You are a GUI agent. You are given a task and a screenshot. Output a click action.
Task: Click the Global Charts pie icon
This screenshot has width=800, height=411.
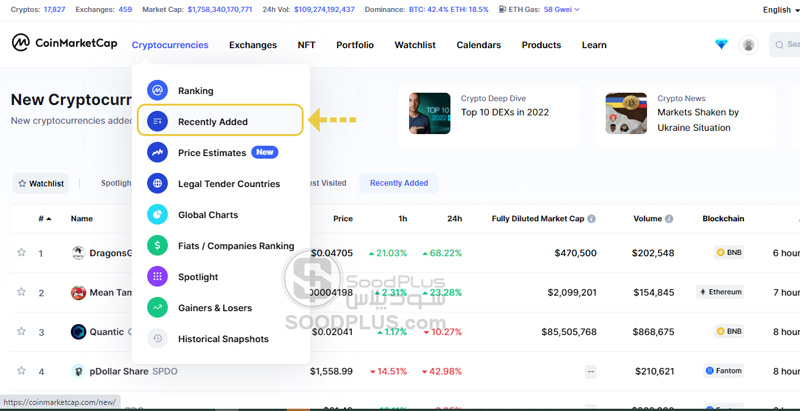click(x=157, y=215)
